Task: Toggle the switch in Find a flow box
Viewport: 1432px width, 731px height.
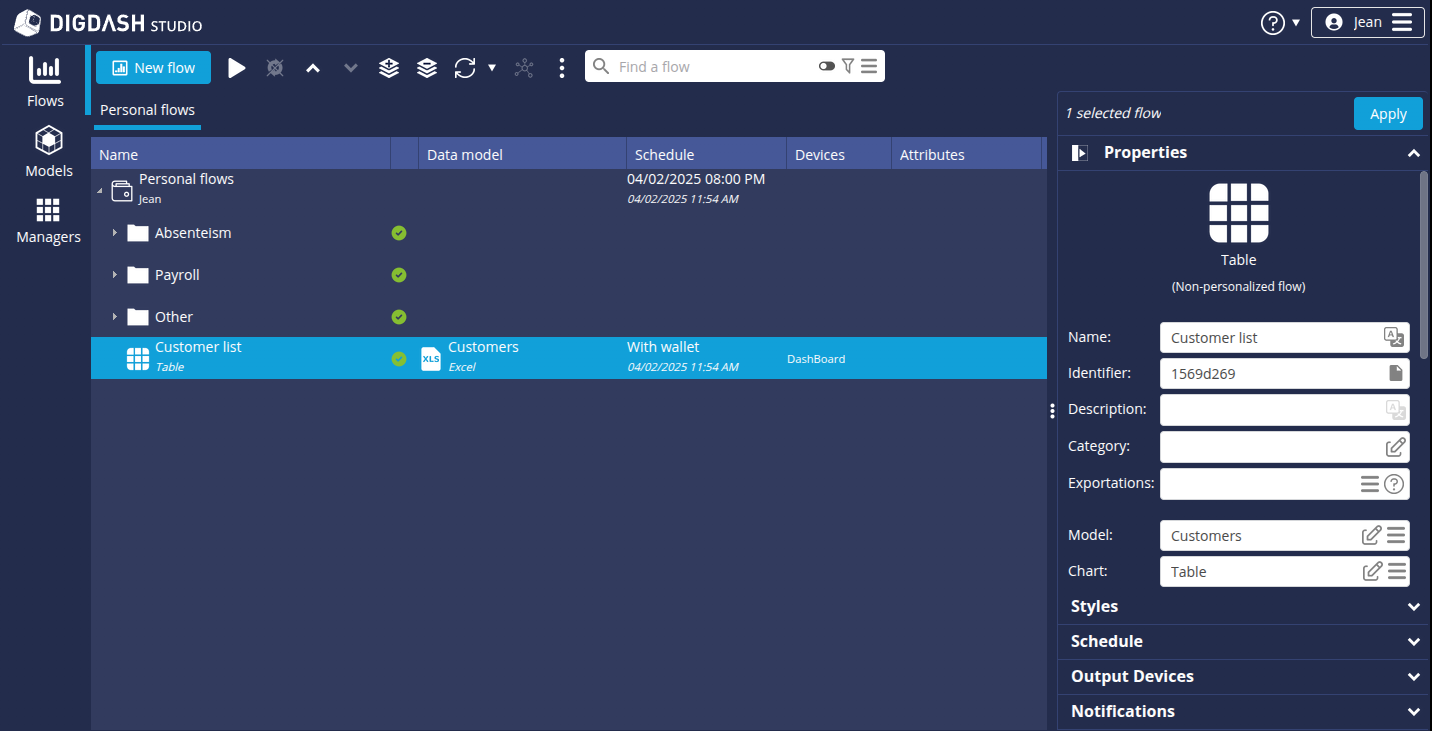Action: [826, 66]
